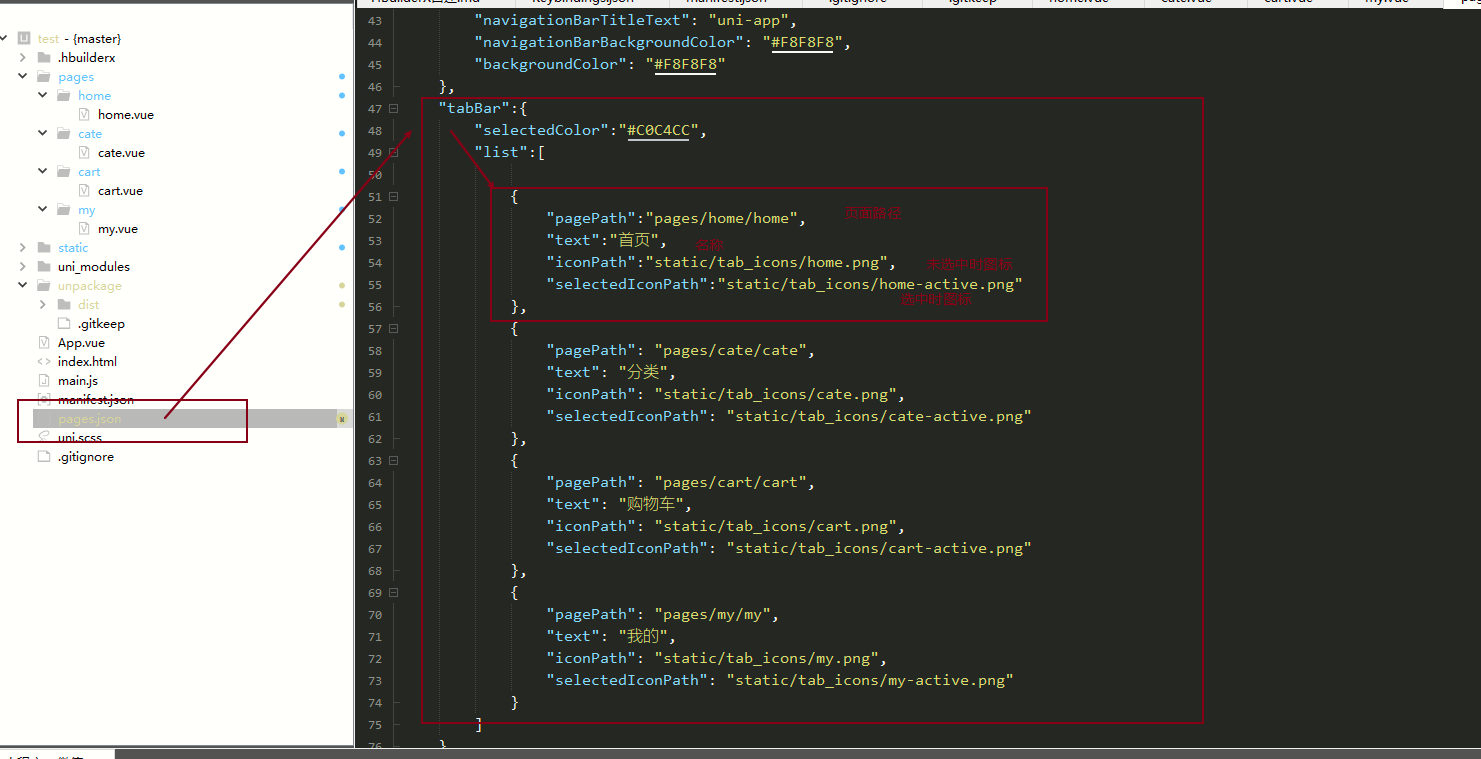Click the uni_modules folder icon
The width and height of the screenshot is (1481, 759).
click(x=43, y=267)
